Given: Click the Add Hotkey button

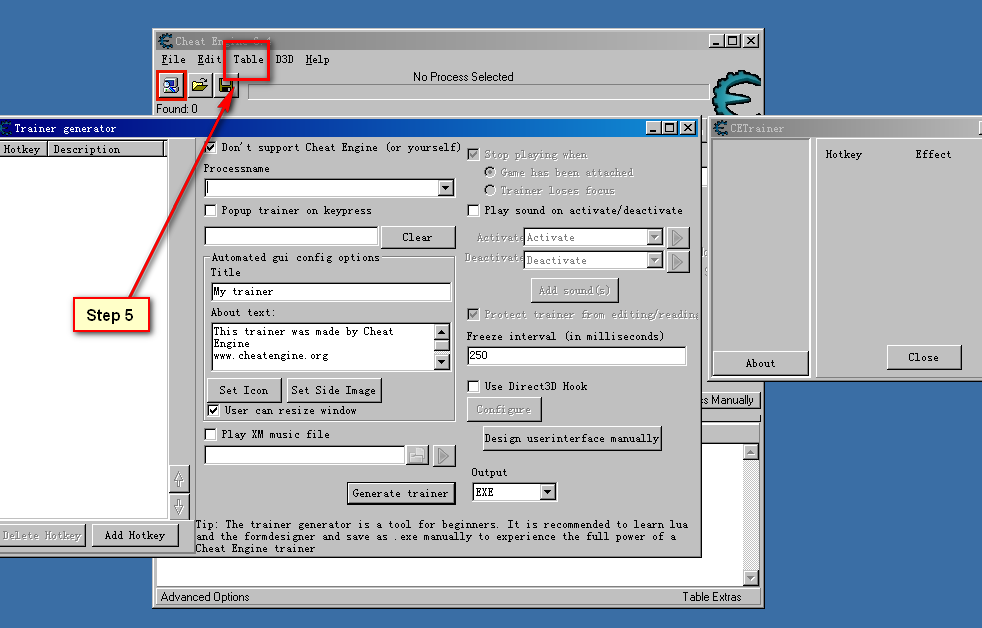Looking at the screenshot, I should (135, 535).
